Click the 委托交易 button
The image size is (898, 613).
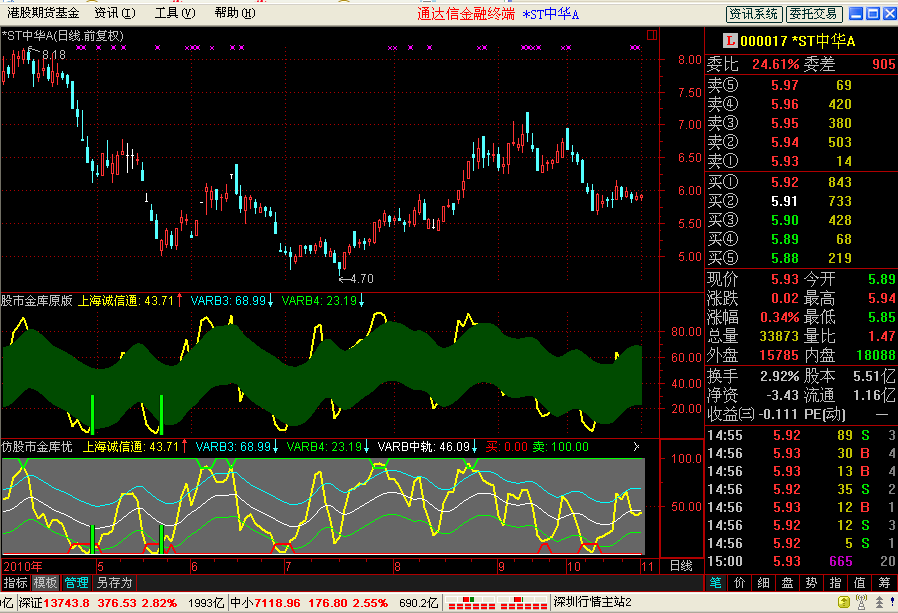(x=813, y=14)
